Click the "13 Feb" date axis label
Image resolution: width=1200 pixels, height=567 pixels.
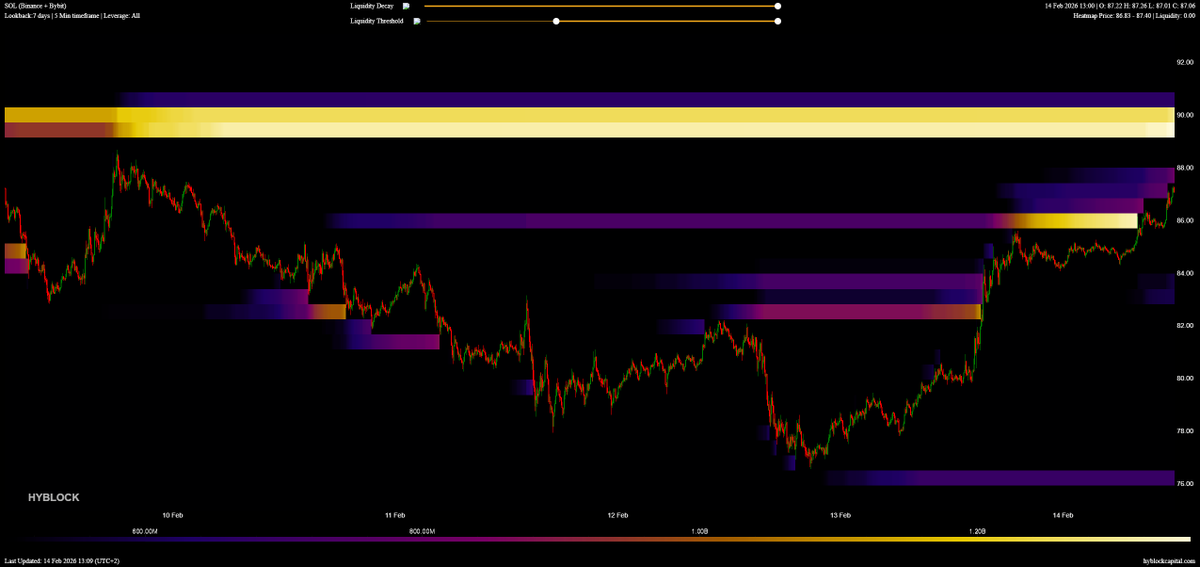(840, 515)
